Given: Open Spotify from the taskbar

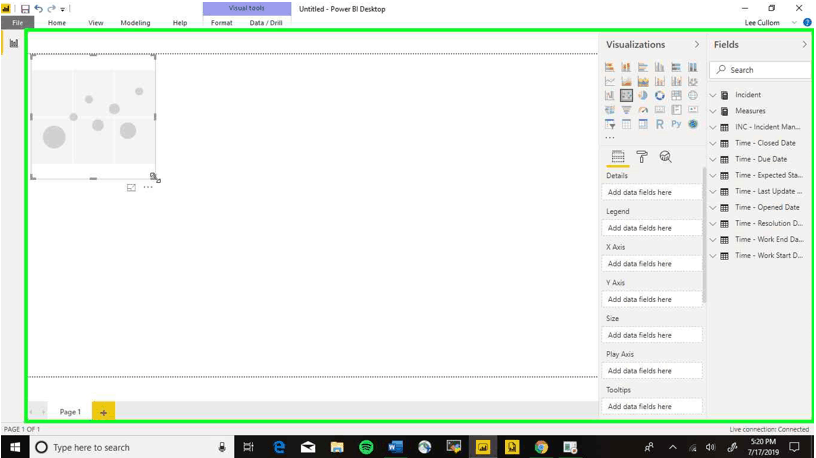Looking at the screenshot, I should (366, 447).
